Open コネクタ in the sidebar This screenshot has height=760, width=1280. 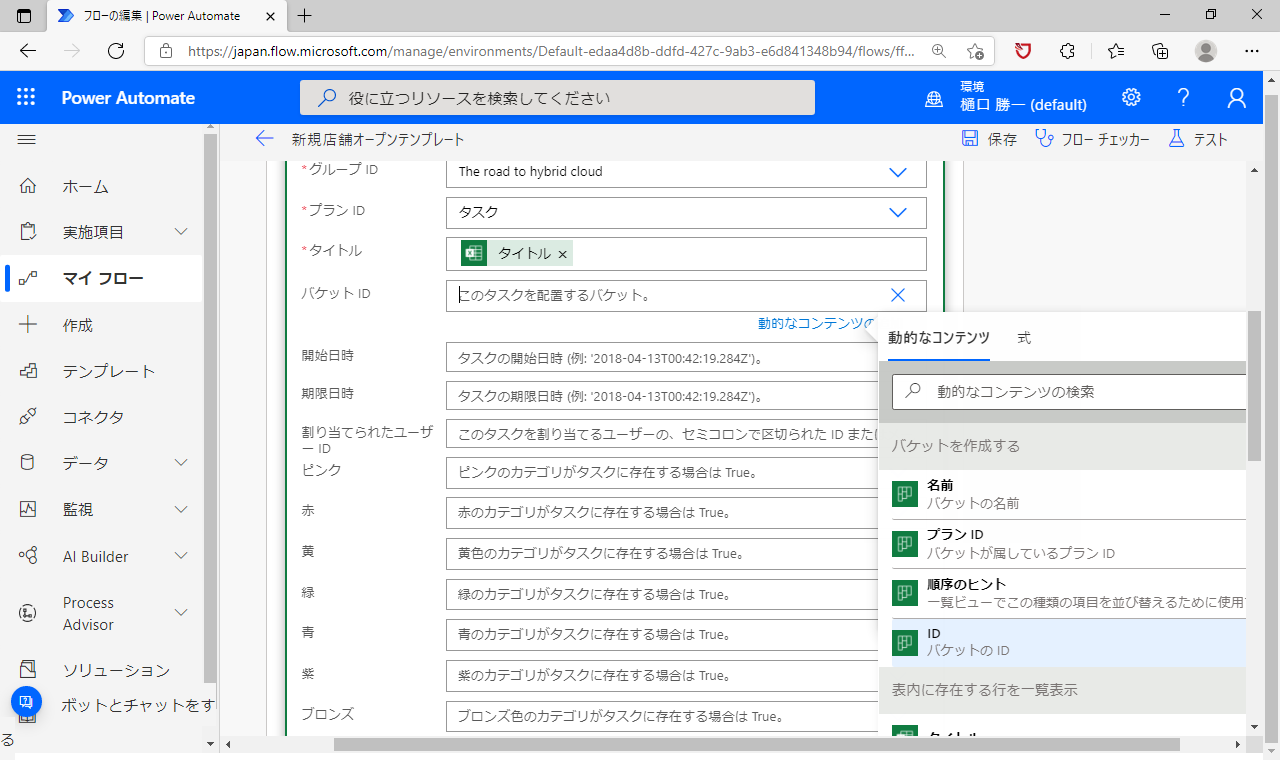click(x=94, y=417)
